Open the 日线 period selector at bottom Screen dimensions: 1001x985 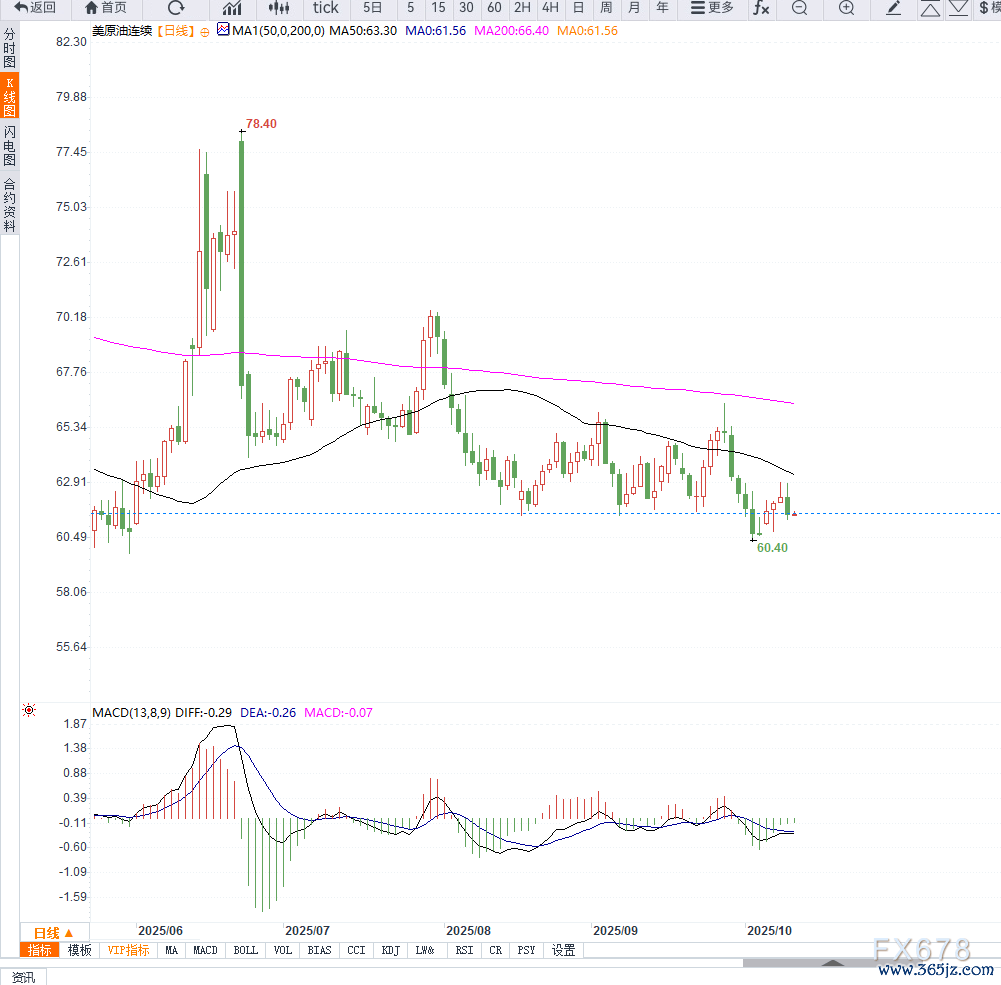pyautogui.click(x=54, y=932)
